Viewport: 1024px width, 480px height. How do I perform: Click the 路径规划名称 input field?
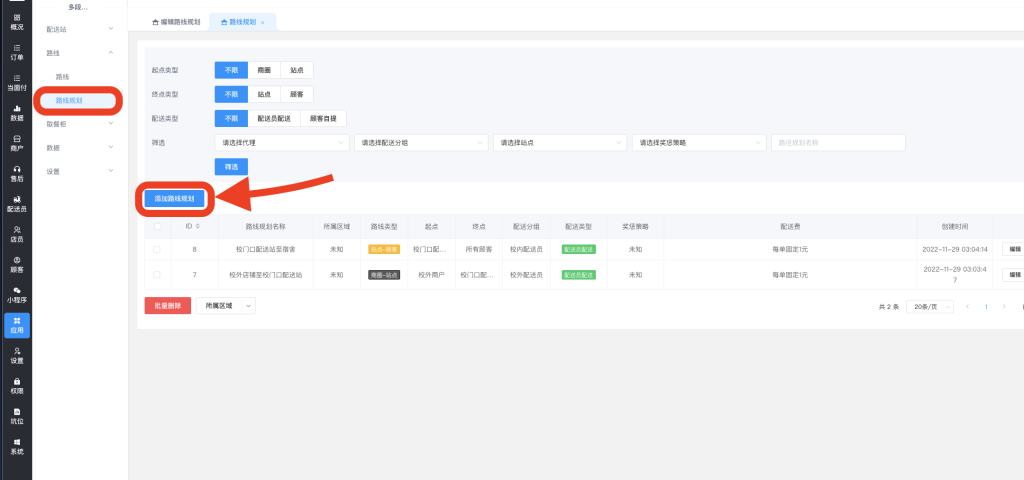pos(837,143)
